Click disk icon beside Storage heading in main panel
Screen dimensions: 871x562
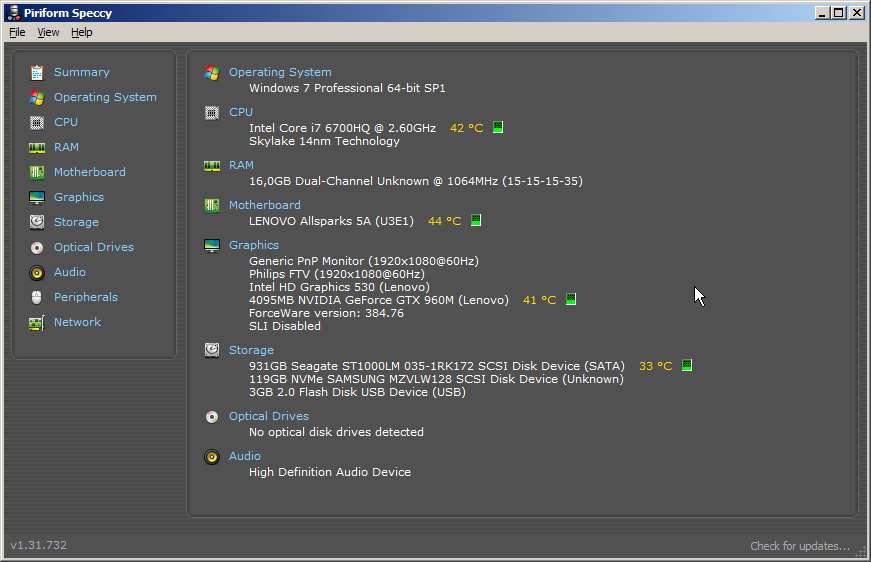(212, 350)
